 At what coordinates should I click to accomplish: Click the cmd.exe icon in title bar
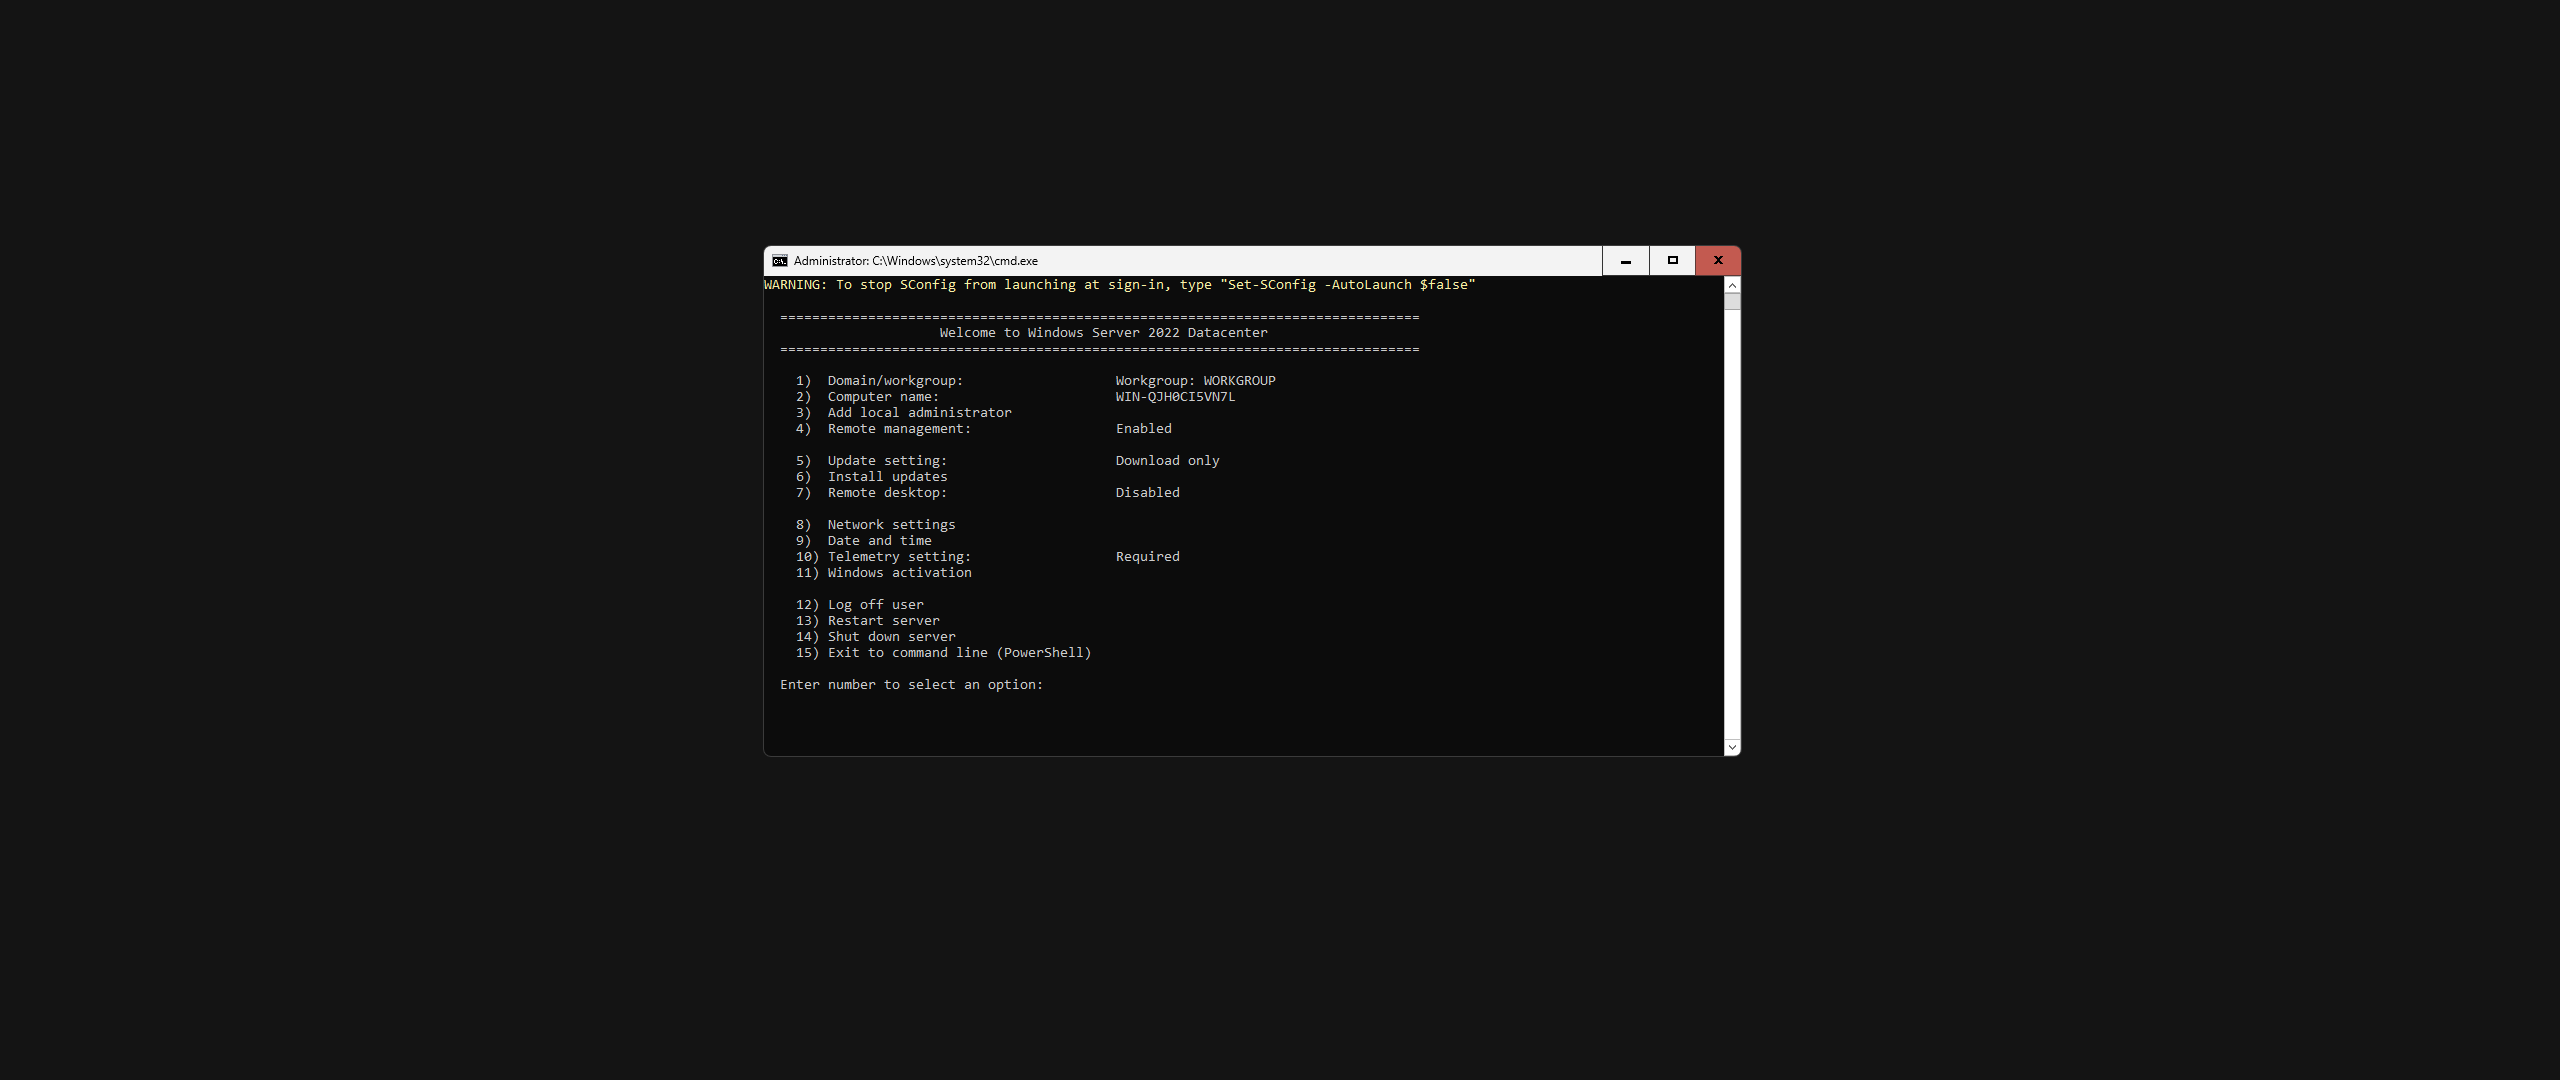pos(779,261)
